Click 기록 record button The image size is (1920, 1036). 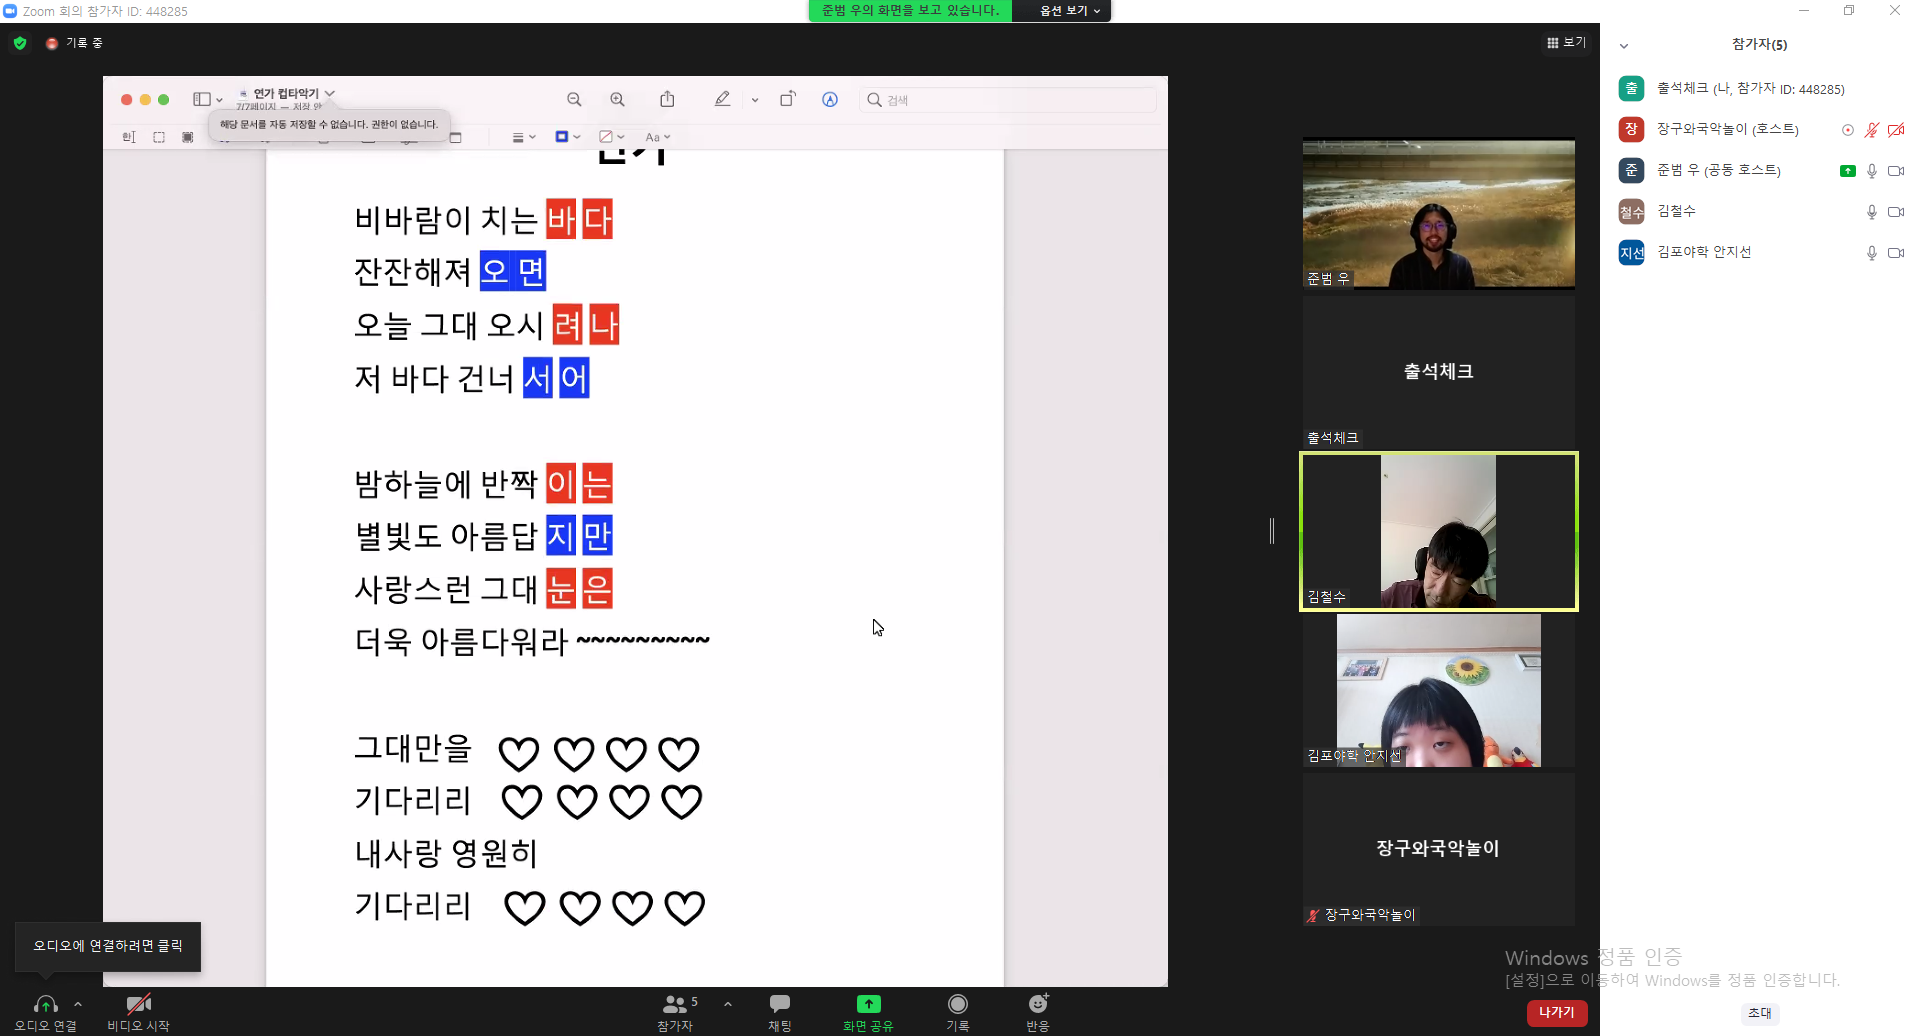click(x=958, y=1012)
